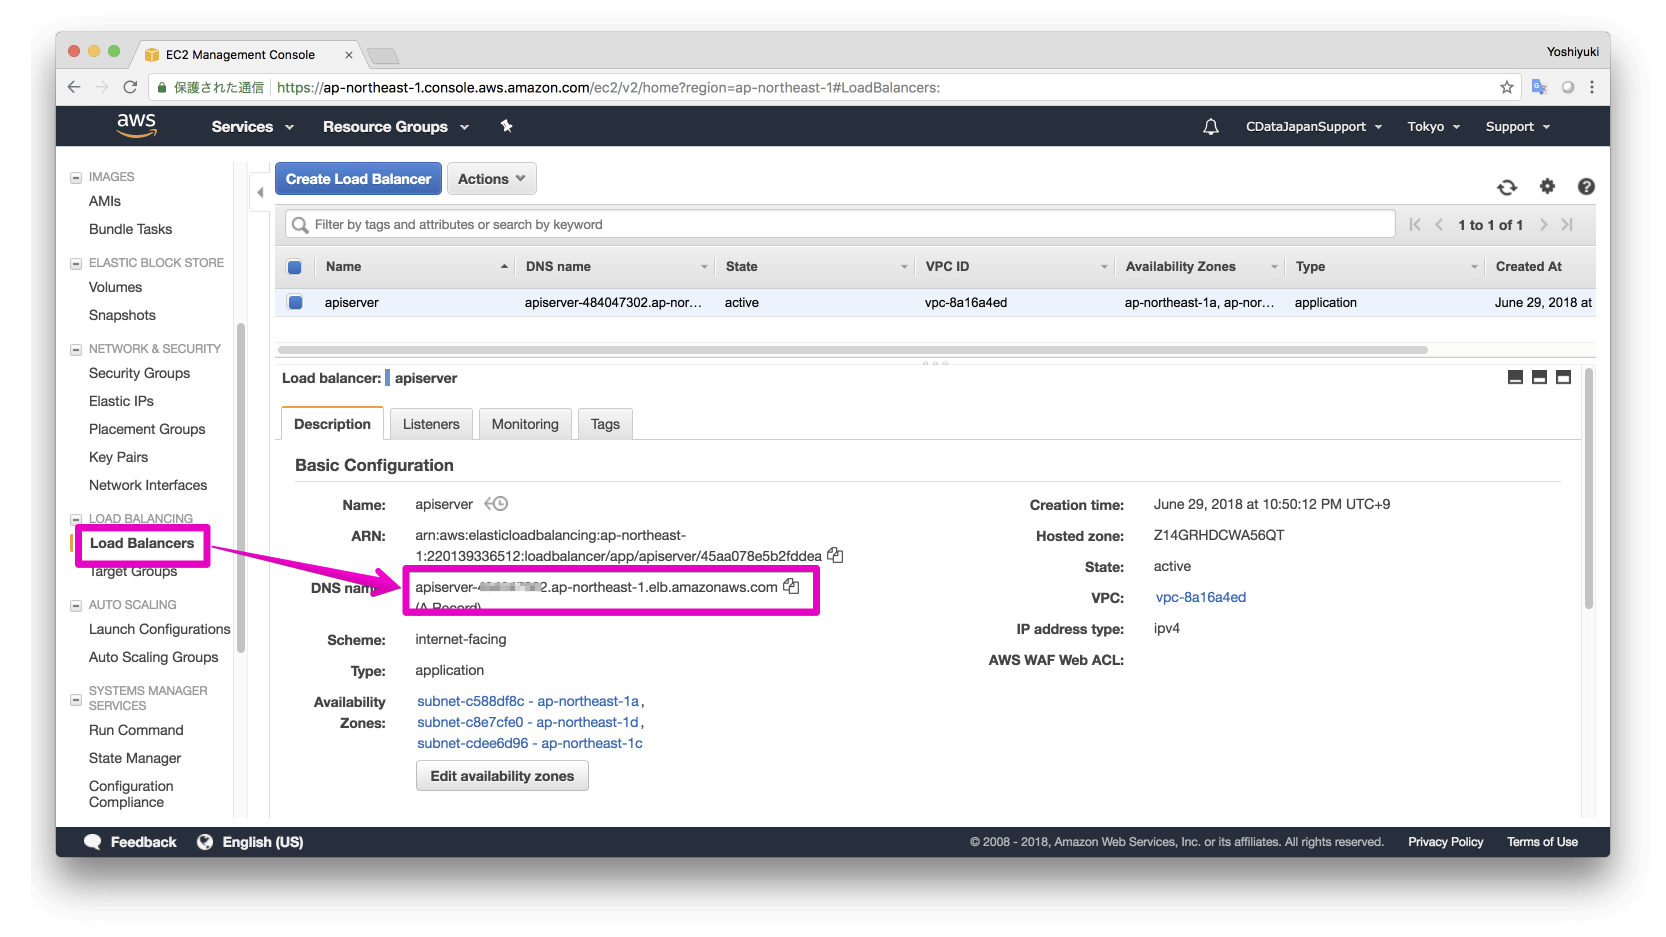Screen dimensions: 1666x937
Task: Switch to the Description tab
Action: [332, 424]
